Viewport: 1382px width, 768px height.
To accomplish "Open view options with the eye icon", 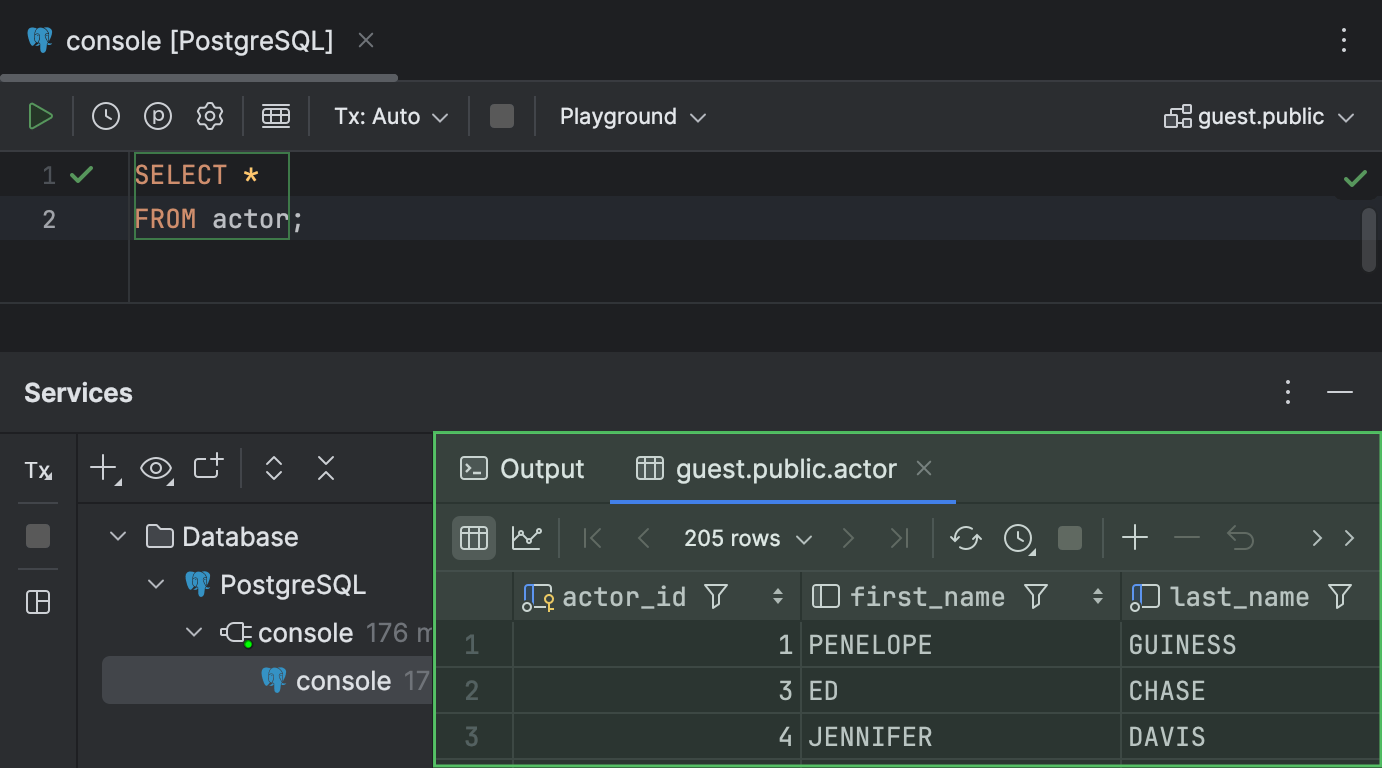I will tap(157, 467).
